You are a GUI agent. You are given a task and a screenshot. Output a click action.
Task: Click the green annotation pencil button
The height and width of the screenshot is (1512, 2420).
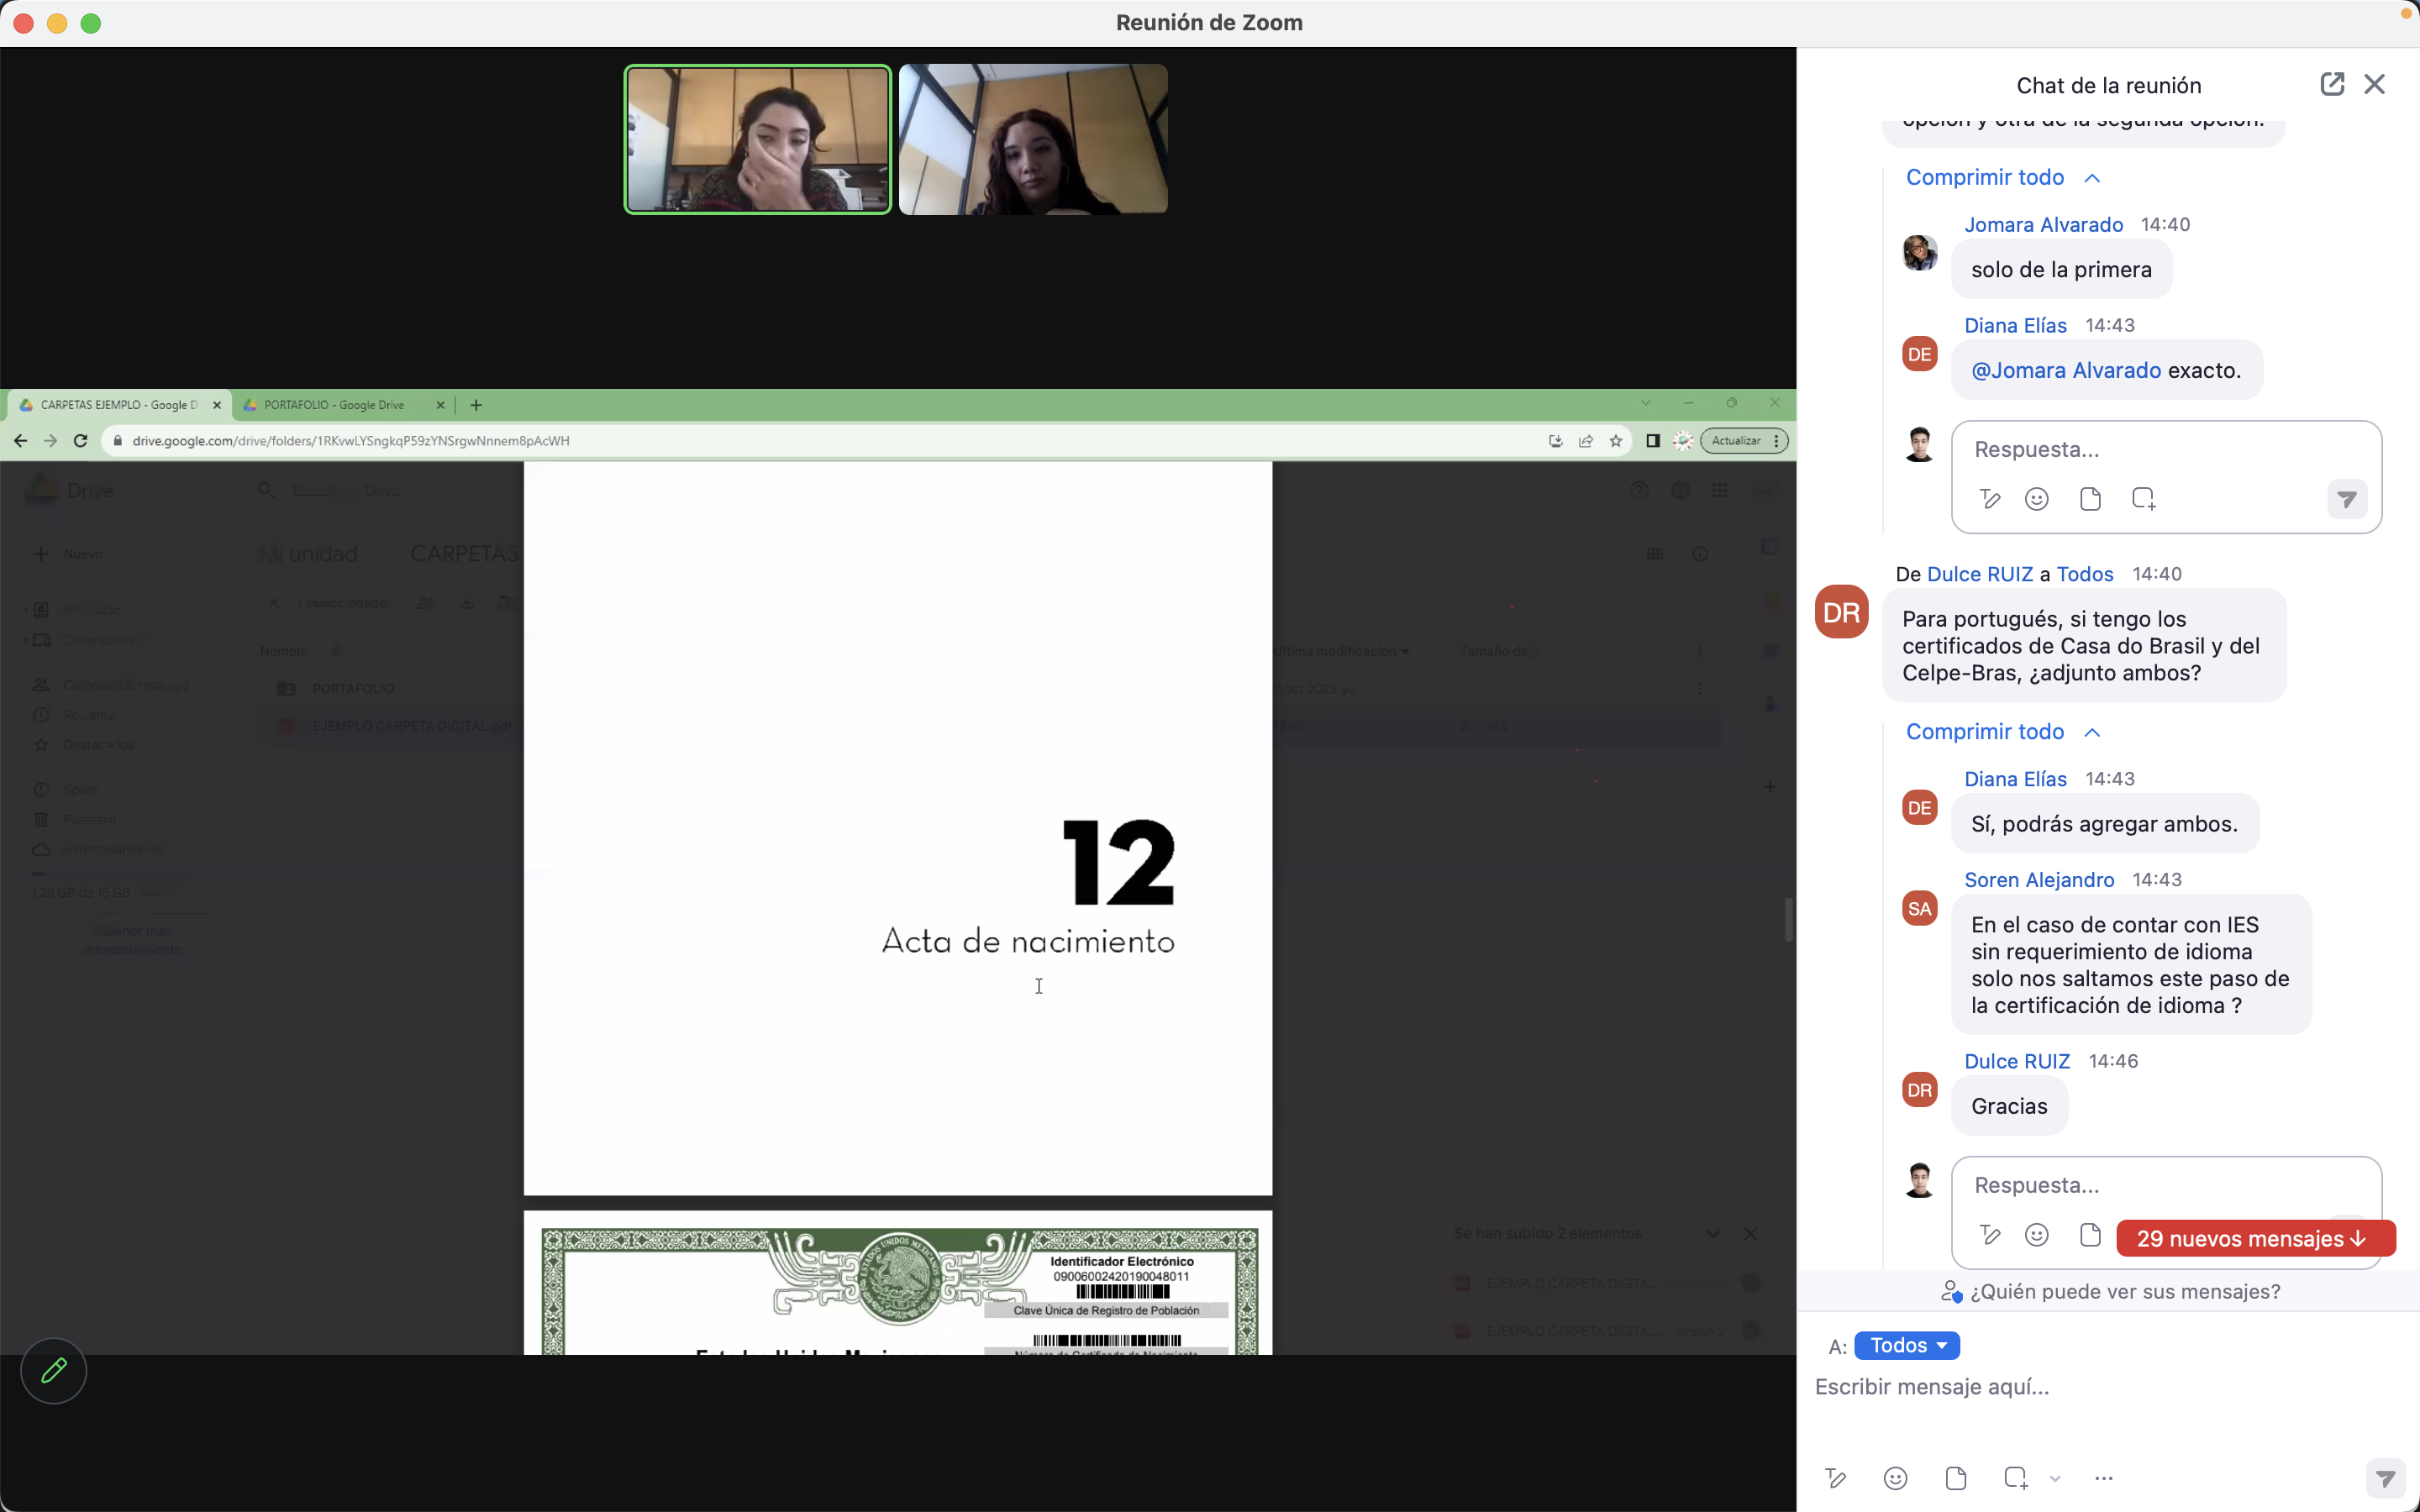point(54,1370)
